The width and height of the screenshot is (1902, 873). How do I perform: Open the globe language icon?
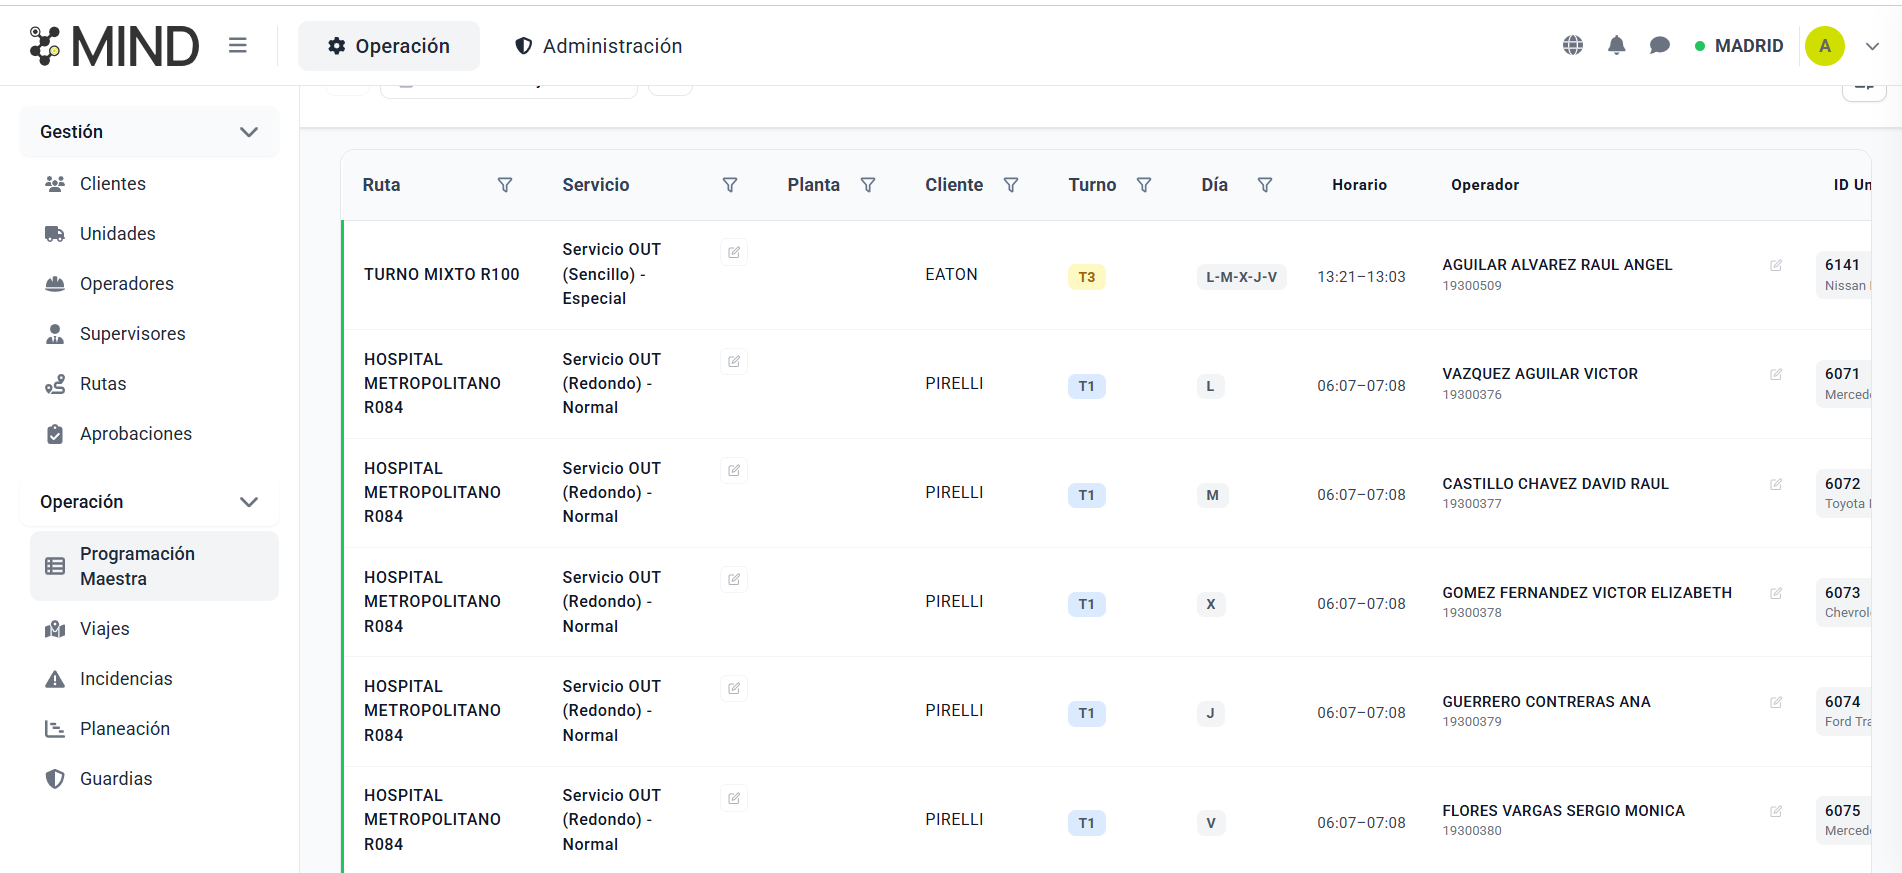point(1573,45)
